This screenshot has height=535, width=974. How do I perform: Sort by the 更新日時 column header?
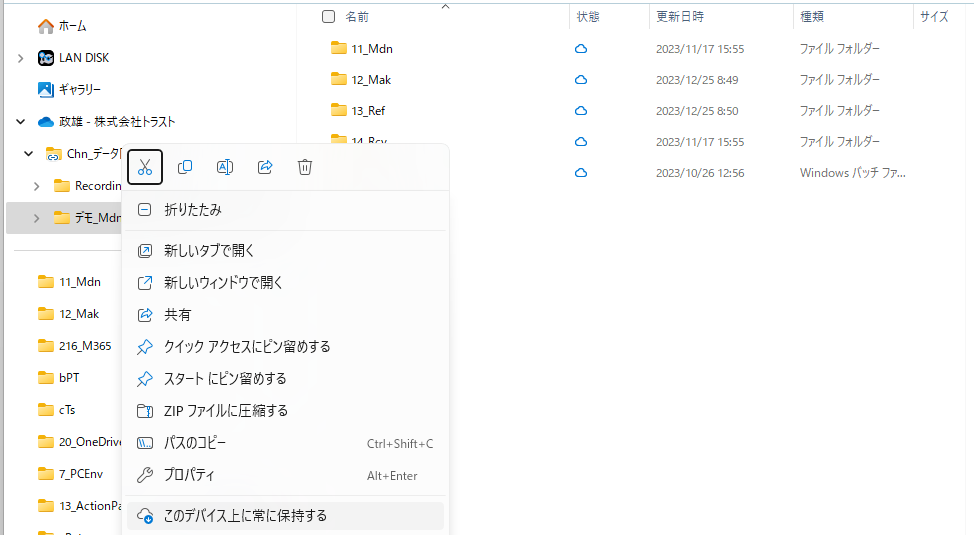click(x=680, y=16)
